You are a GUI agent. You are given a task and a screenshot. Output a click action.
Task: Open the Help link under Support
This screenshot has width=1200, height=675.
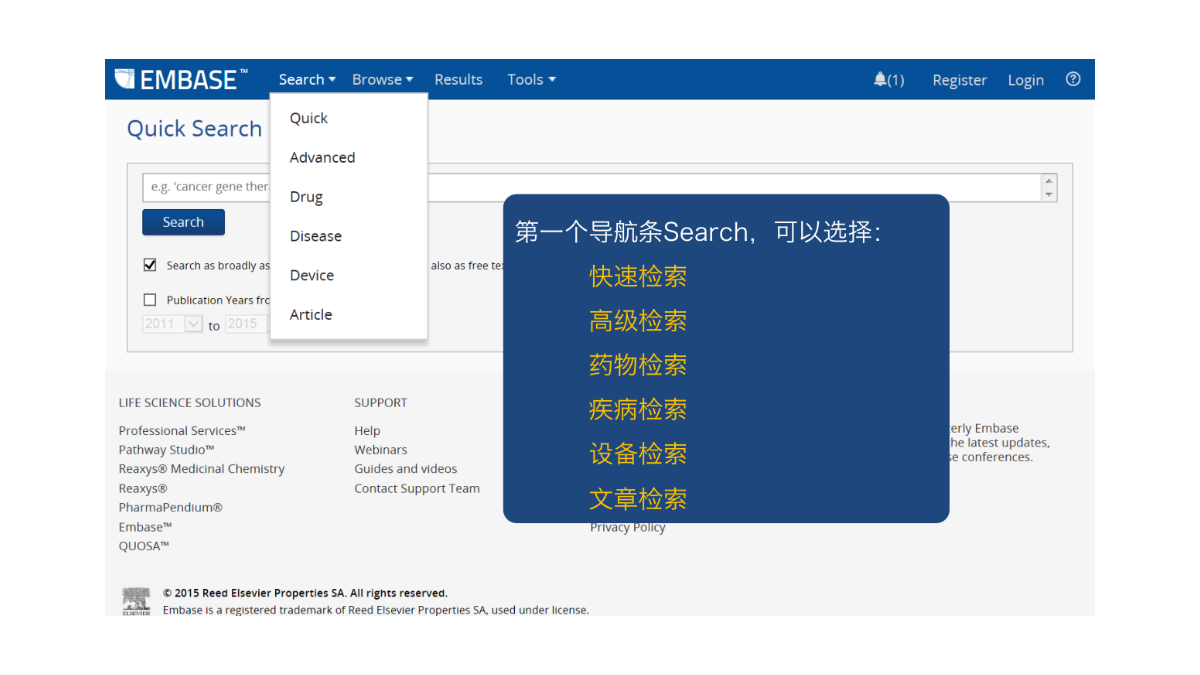367,431
